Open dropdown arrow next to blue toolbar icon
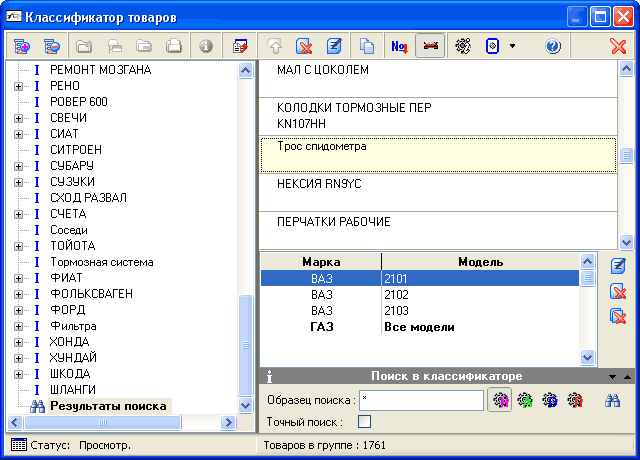Image resolution: width=640 pixels, height=460 pixels. 513,46
